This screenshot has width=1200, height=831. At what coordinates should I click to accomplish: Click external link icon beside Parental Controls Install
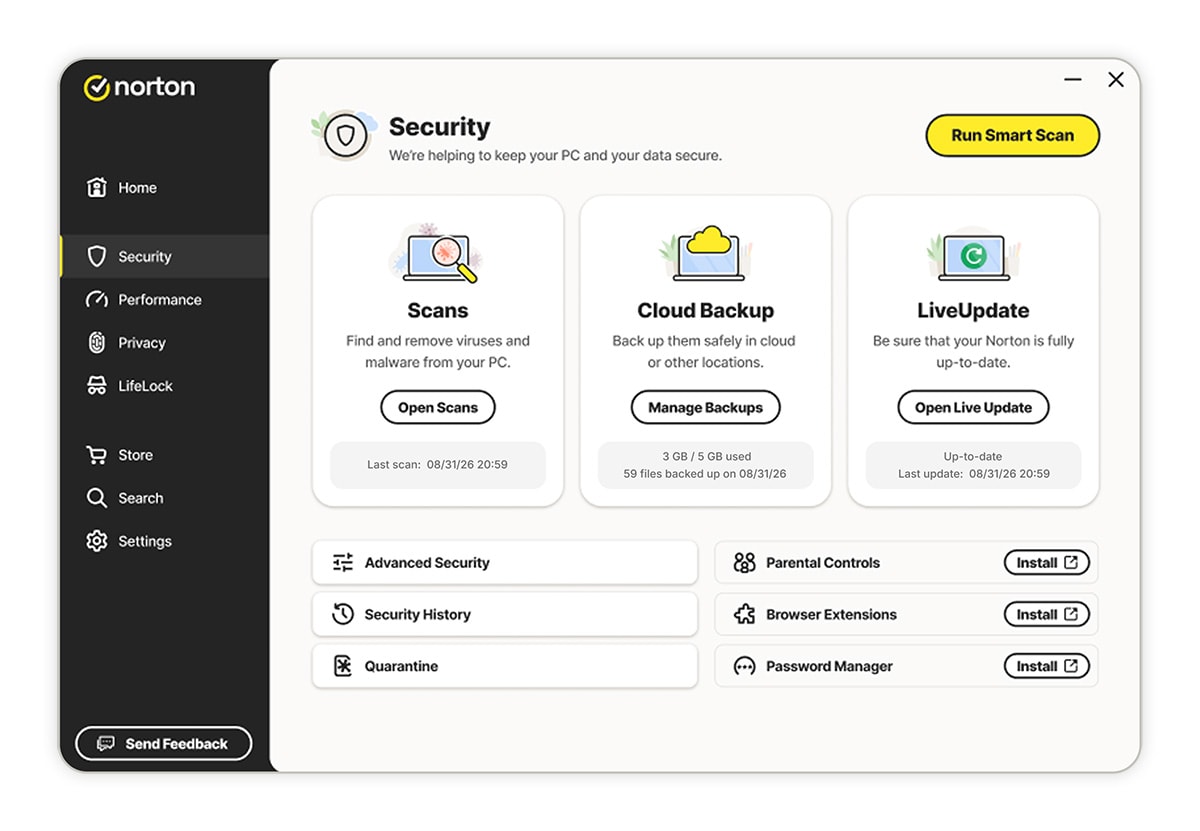[x=1071, y=562]
